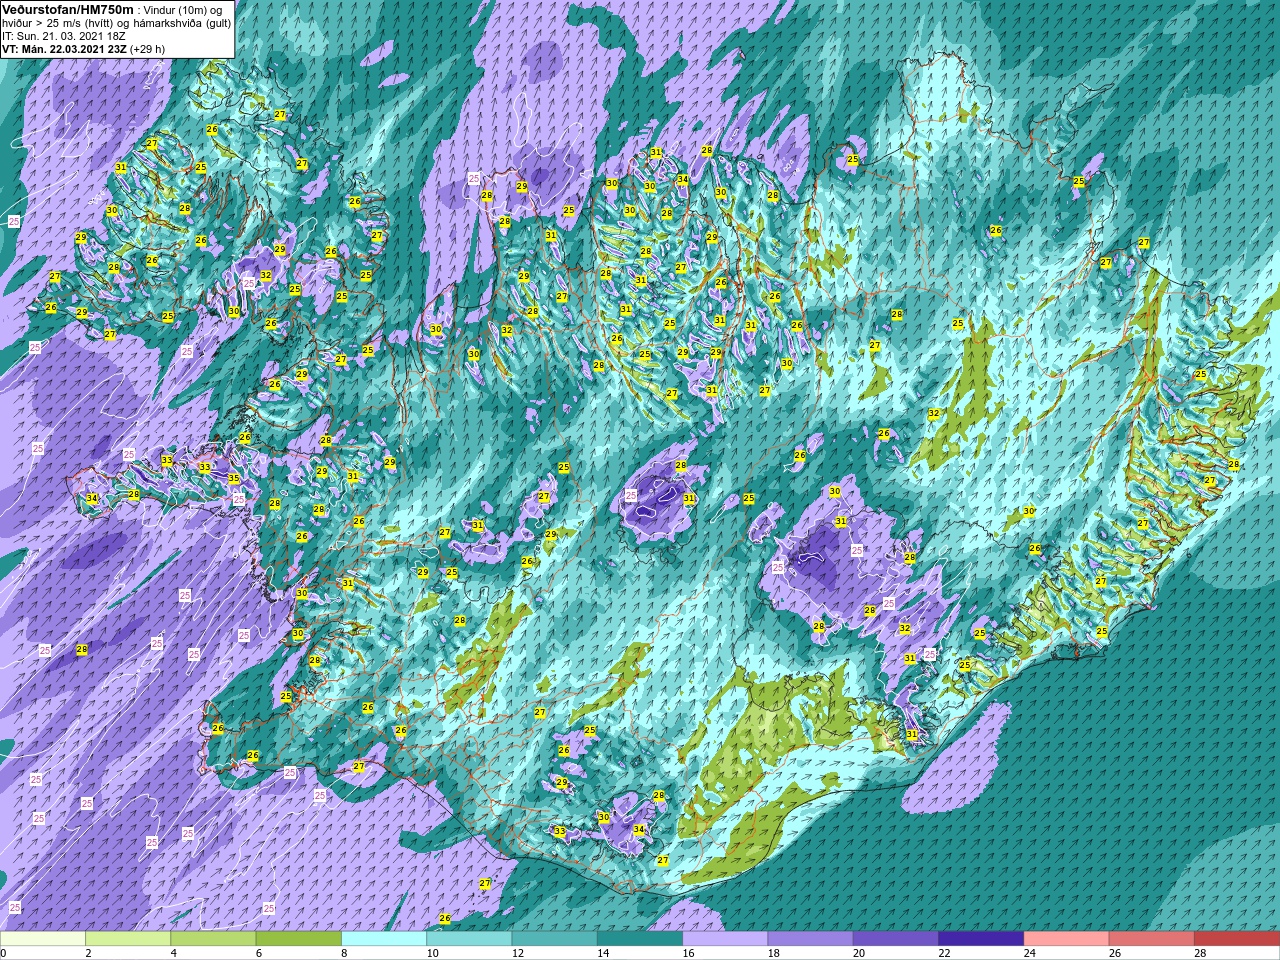Click the pink 24–26 legend swatch

click(1067, 939)
